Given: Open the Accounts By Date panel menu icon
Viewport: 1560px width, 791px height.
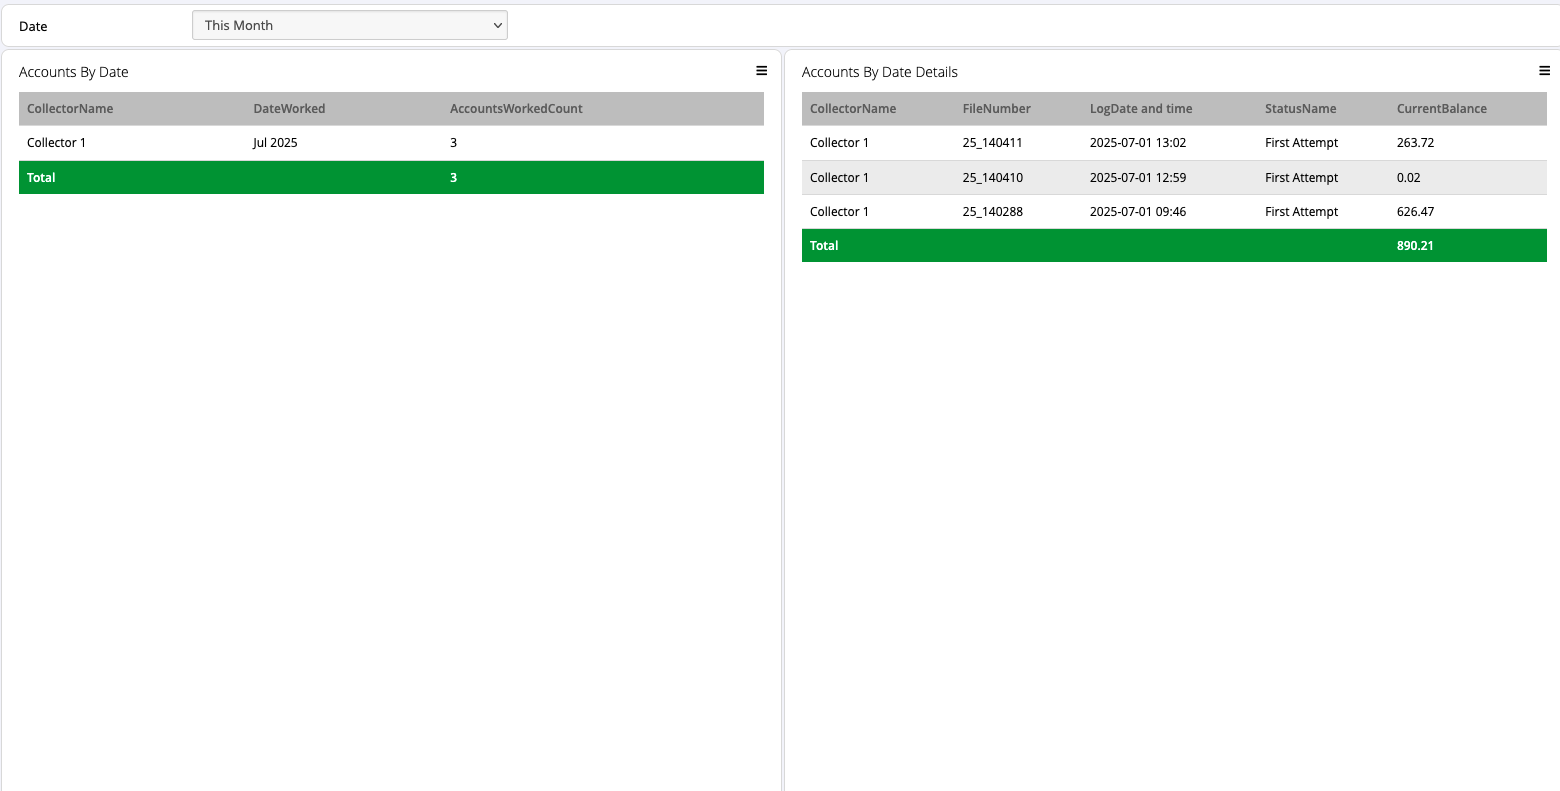Looking at the screenshot, I should 761,71.
